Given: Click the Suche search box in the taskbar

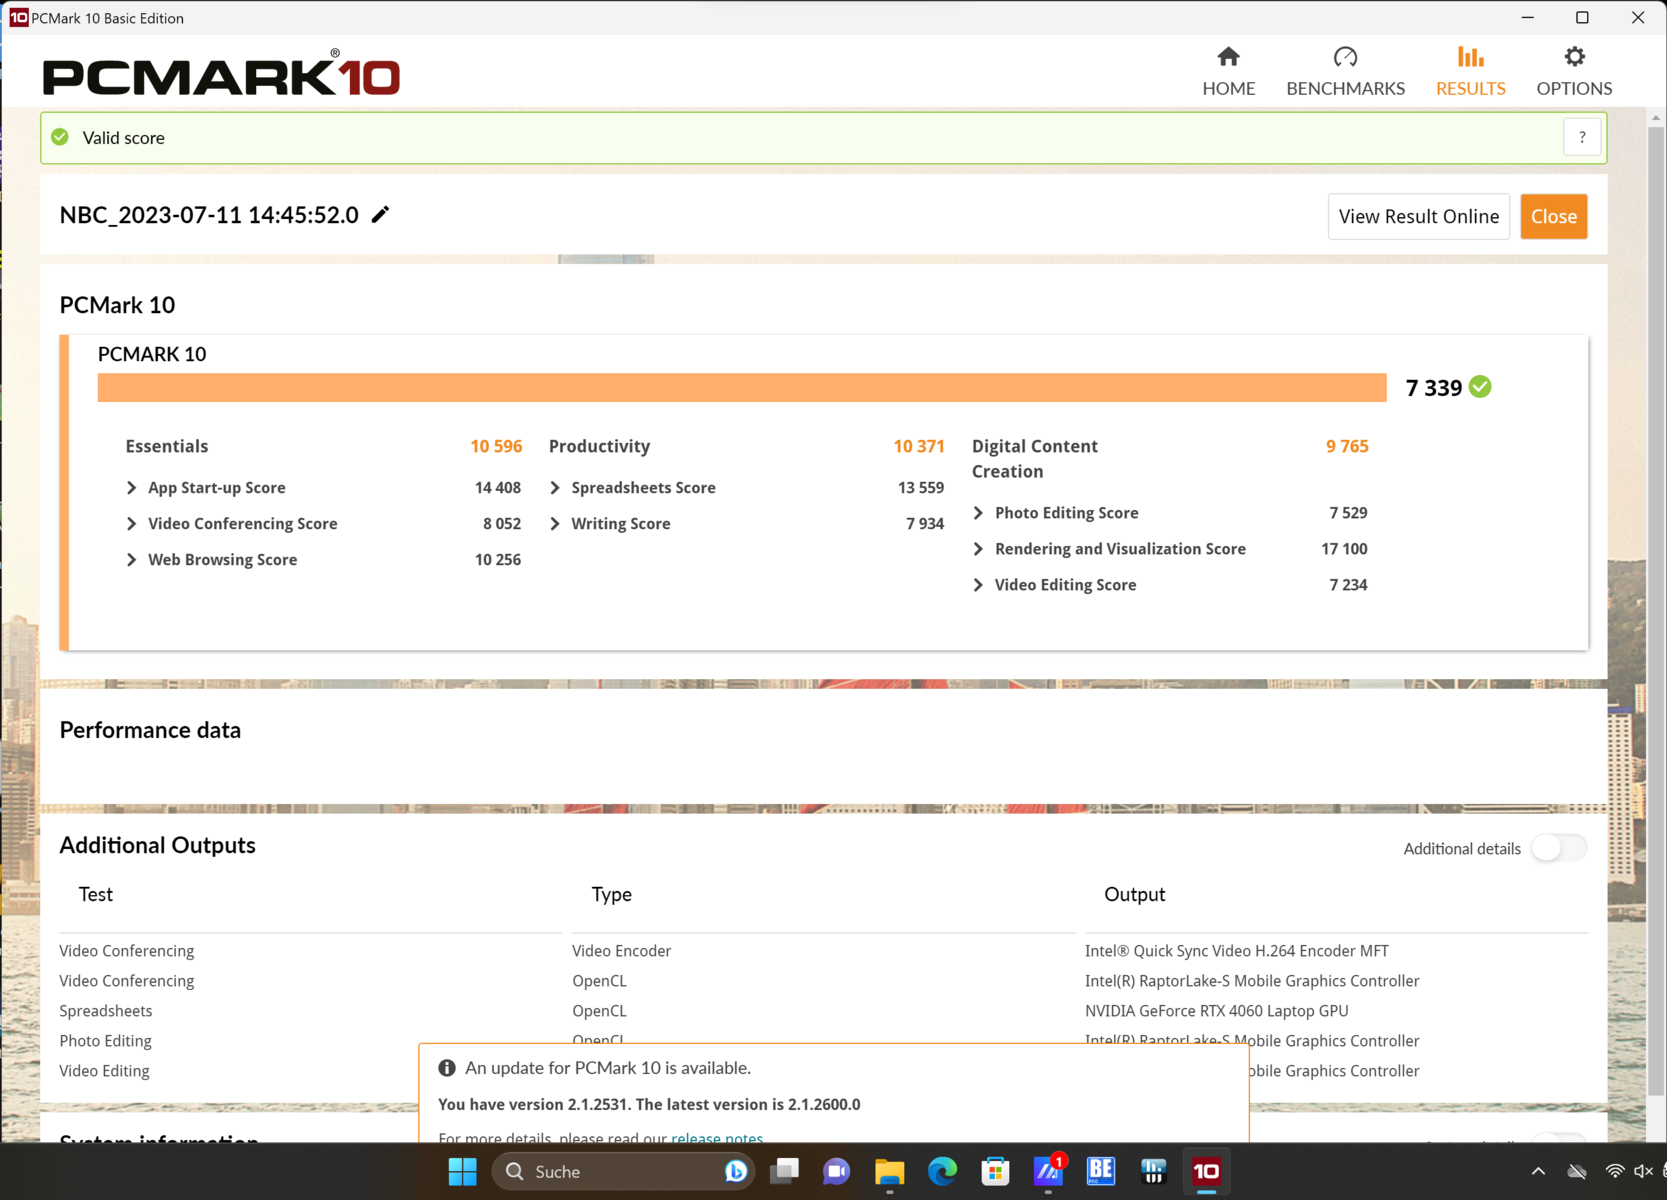Looking at the screenshot, I should pyautogui.click(x=622, y=1171).
